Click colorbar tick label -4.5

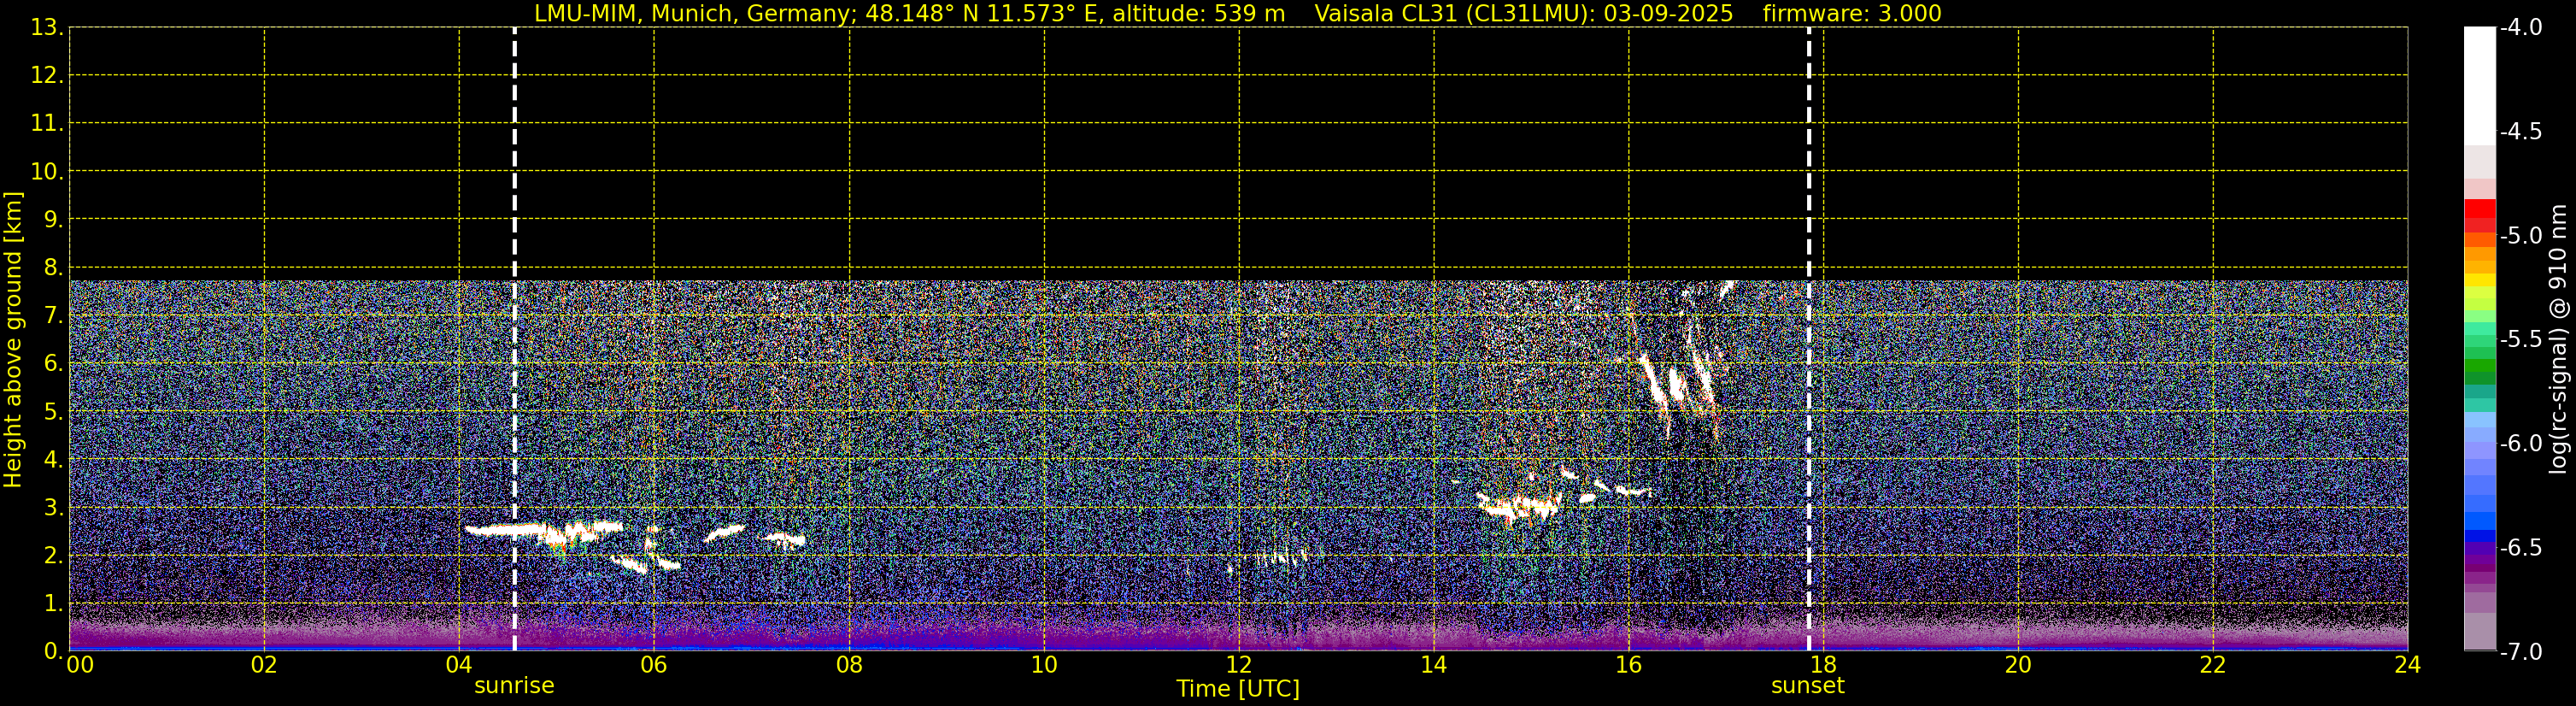pyautogui.click(x=2520, y=132)
